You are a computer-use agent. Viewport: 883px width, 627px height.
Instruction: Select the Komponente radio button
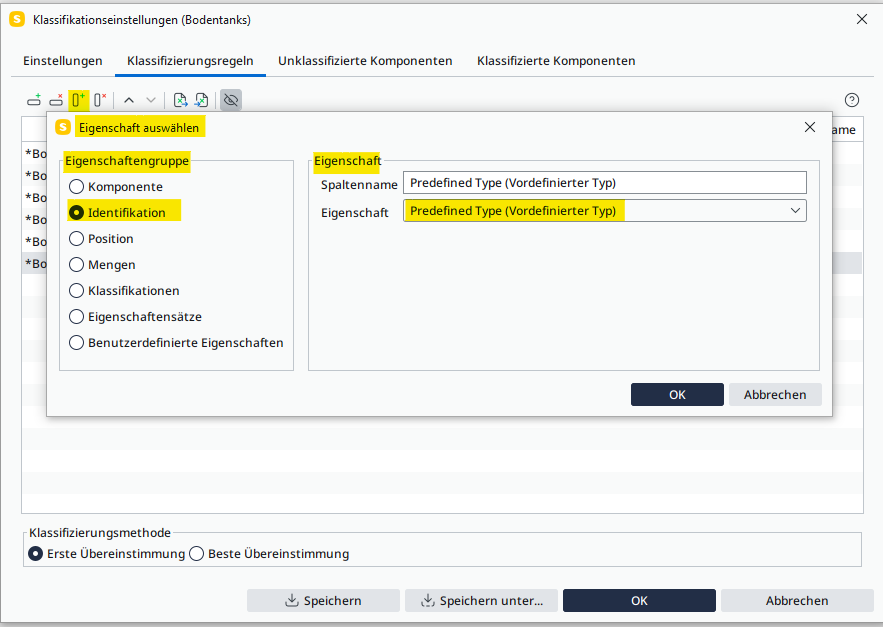(77, 187)
